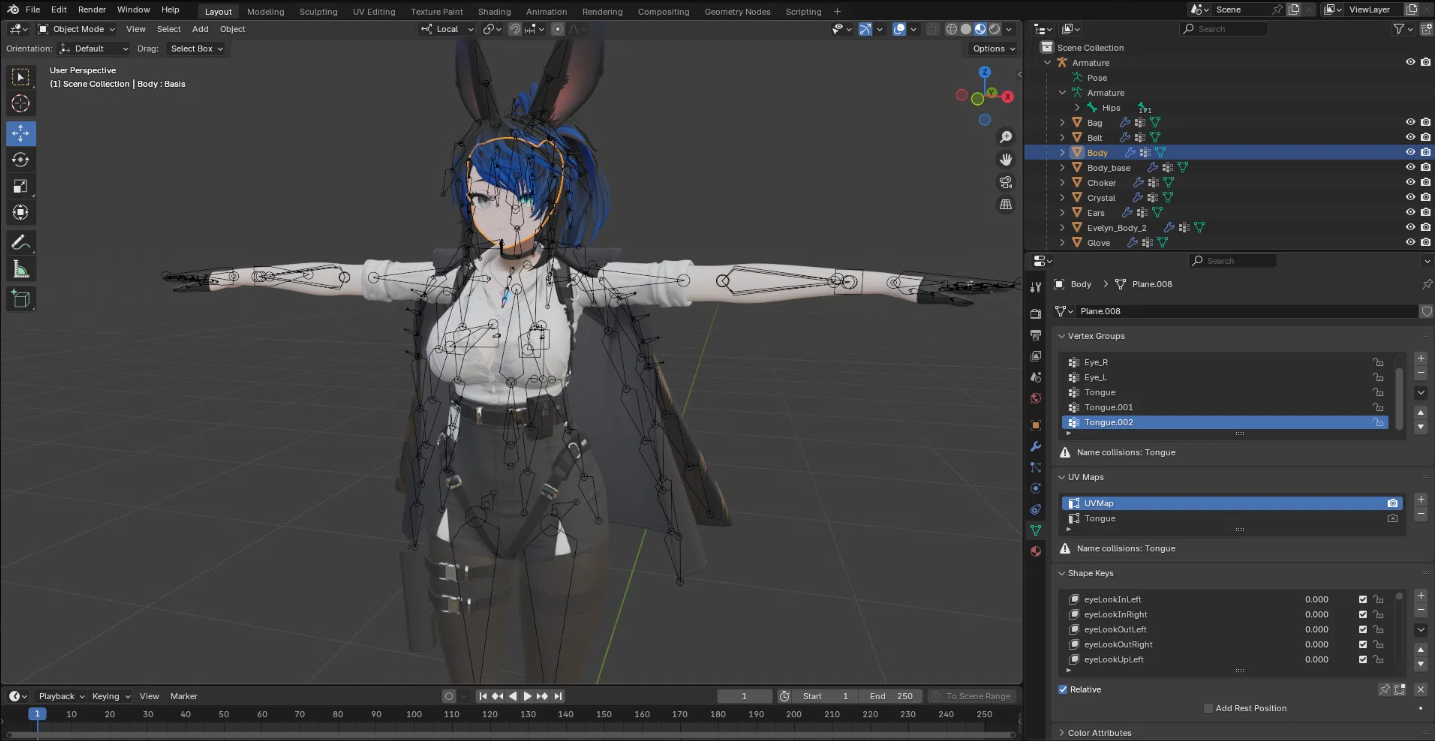Open the Orientation Default dropdown
Viewport: 1435px width, 741px height.
click(94, 48)
